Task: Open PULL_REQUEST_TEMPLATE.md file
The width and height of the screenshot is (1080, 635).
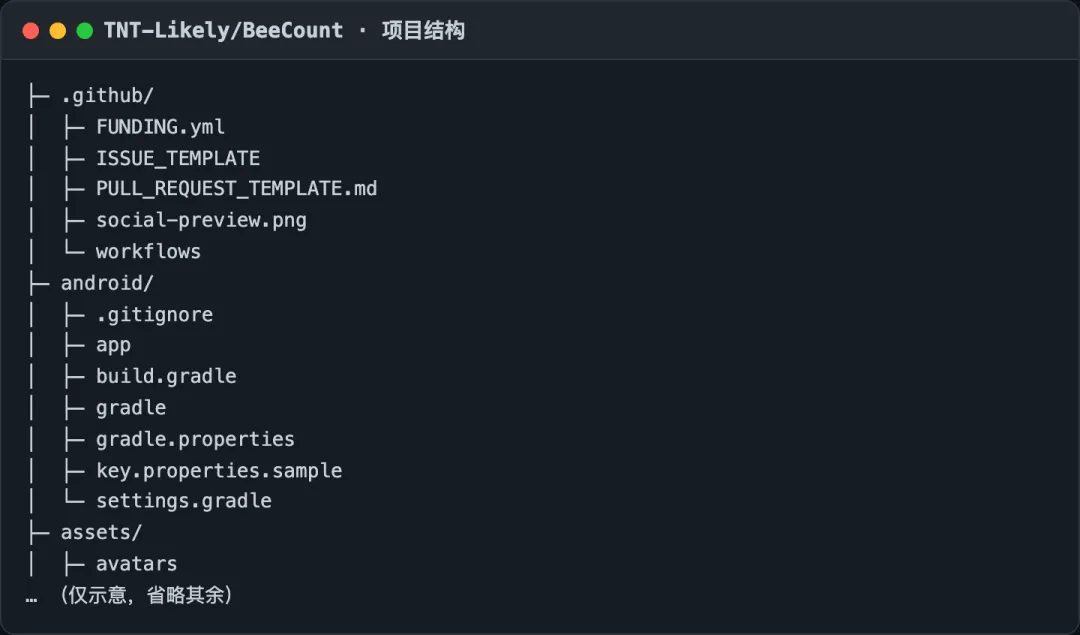Action: [236, 189]
